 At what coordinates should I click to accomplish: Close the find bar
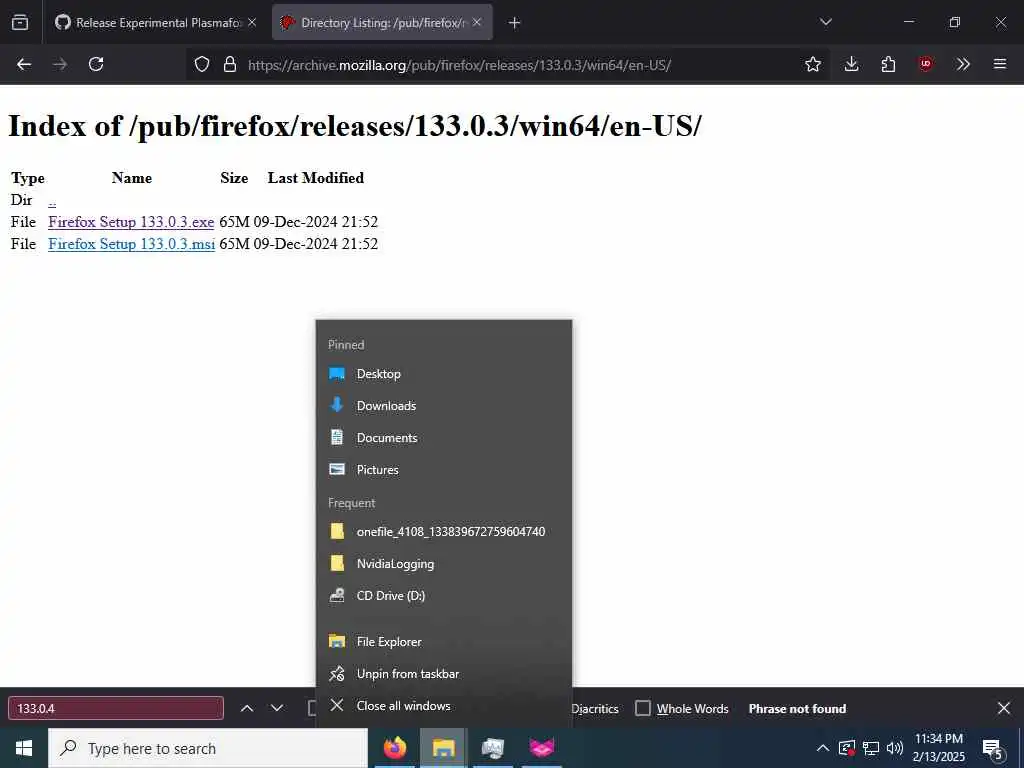tap(1004, 709)
